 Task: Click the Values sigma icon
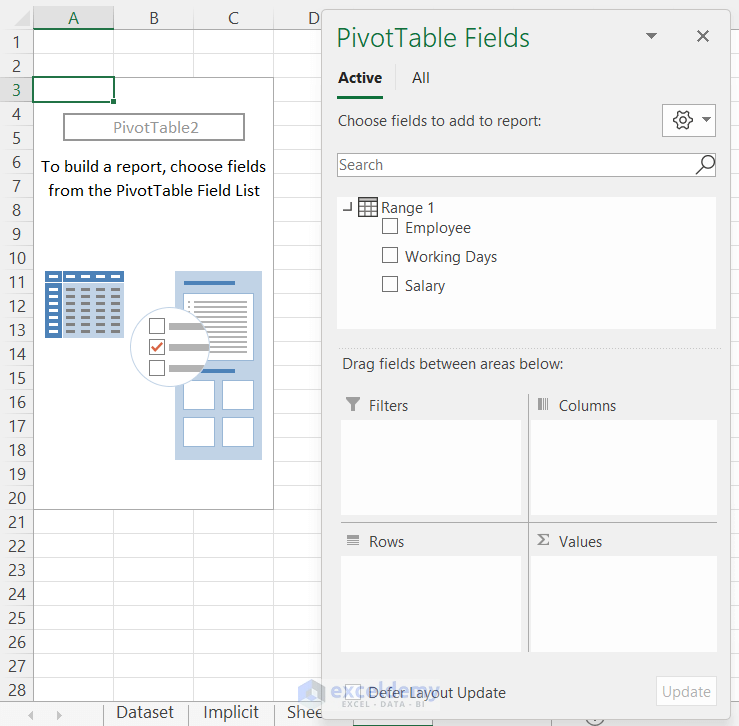(x=543, y=541)
